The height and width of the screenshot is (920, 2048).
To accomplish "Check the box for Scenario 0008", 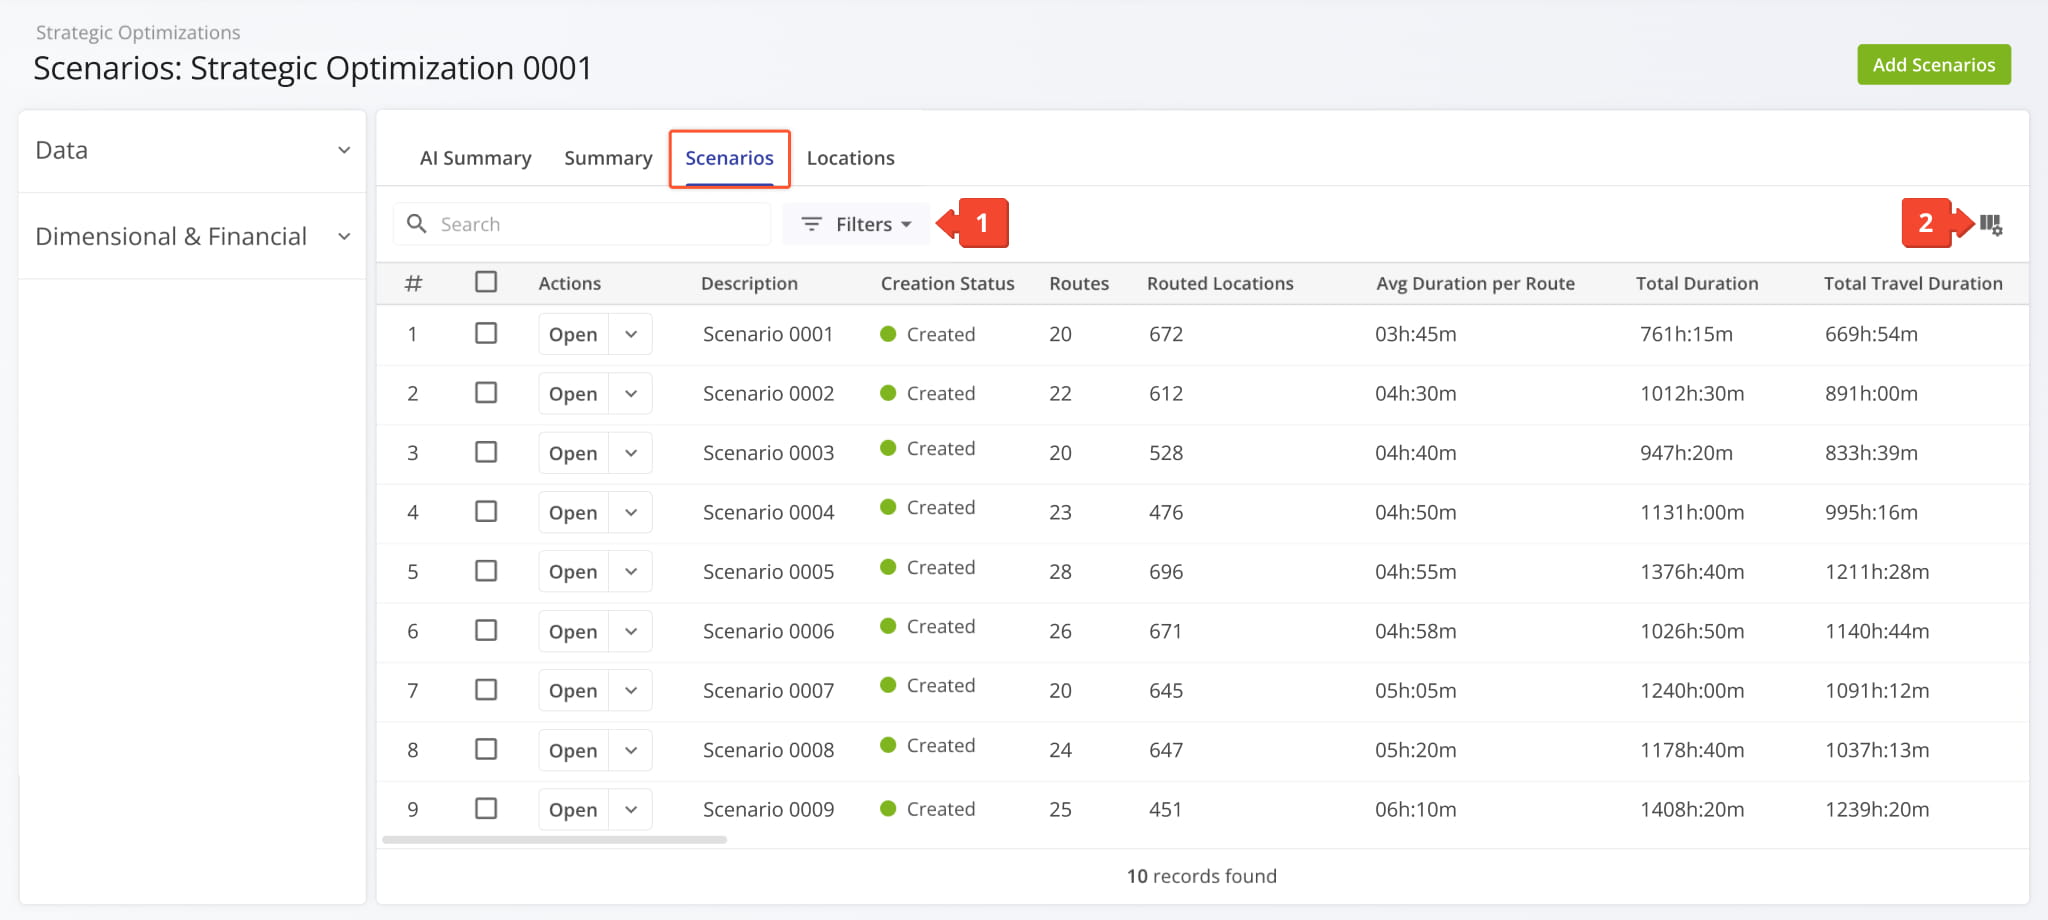I will click(486, 749).
